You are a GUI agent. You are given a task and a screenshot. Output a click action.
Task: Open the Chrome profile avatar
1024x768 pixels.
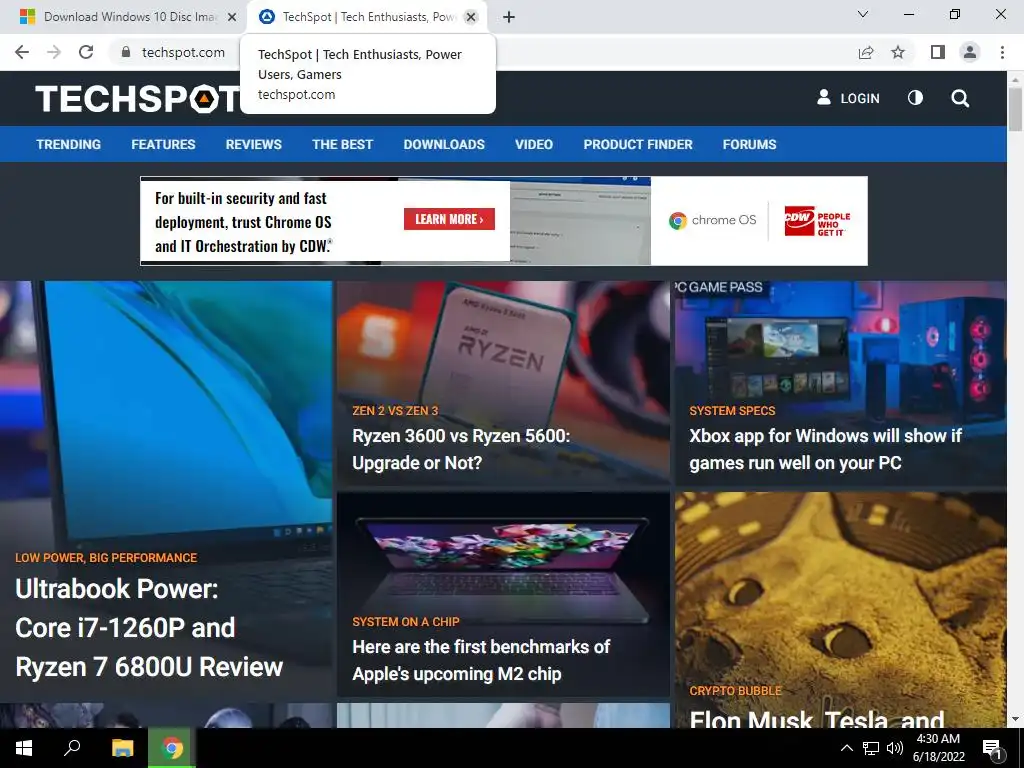[970, 52]
